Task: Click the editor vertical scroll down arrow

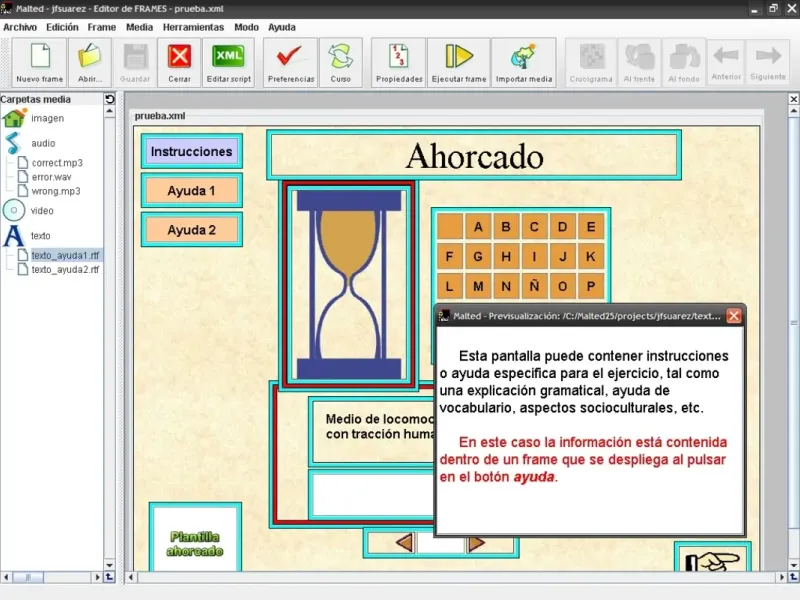Action: pyautogui.click(x=793, y=565)
